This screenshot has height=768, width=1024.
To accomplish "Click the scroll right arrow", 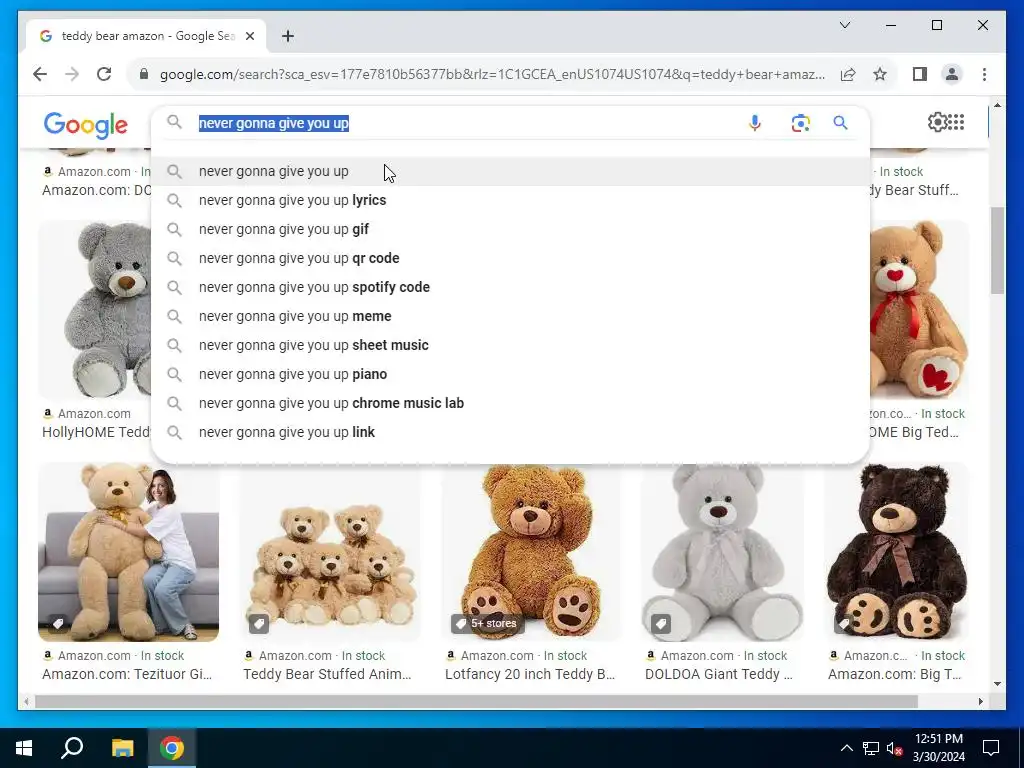I will (x=981, y=701).
